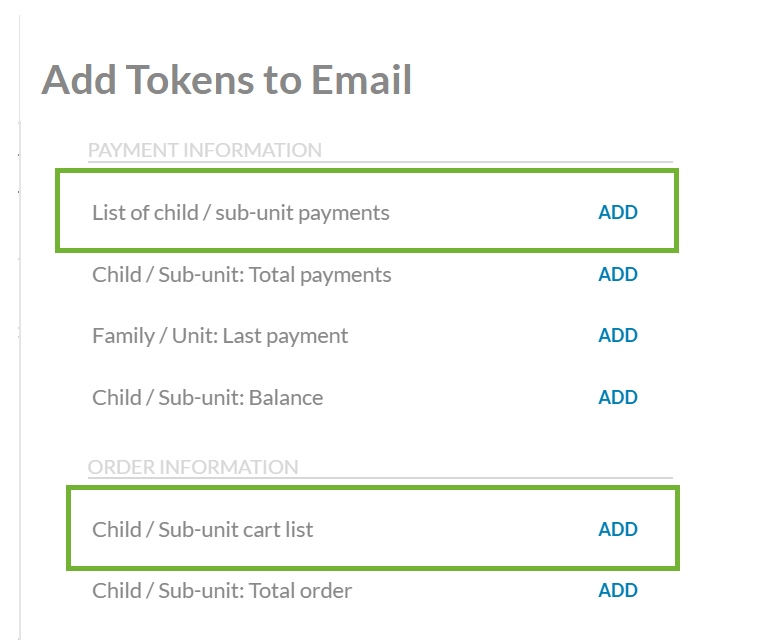The width and height of the screenshot is (776, 640).
Task: Click the left vertical panel edge
Action: tap(20, 400)
